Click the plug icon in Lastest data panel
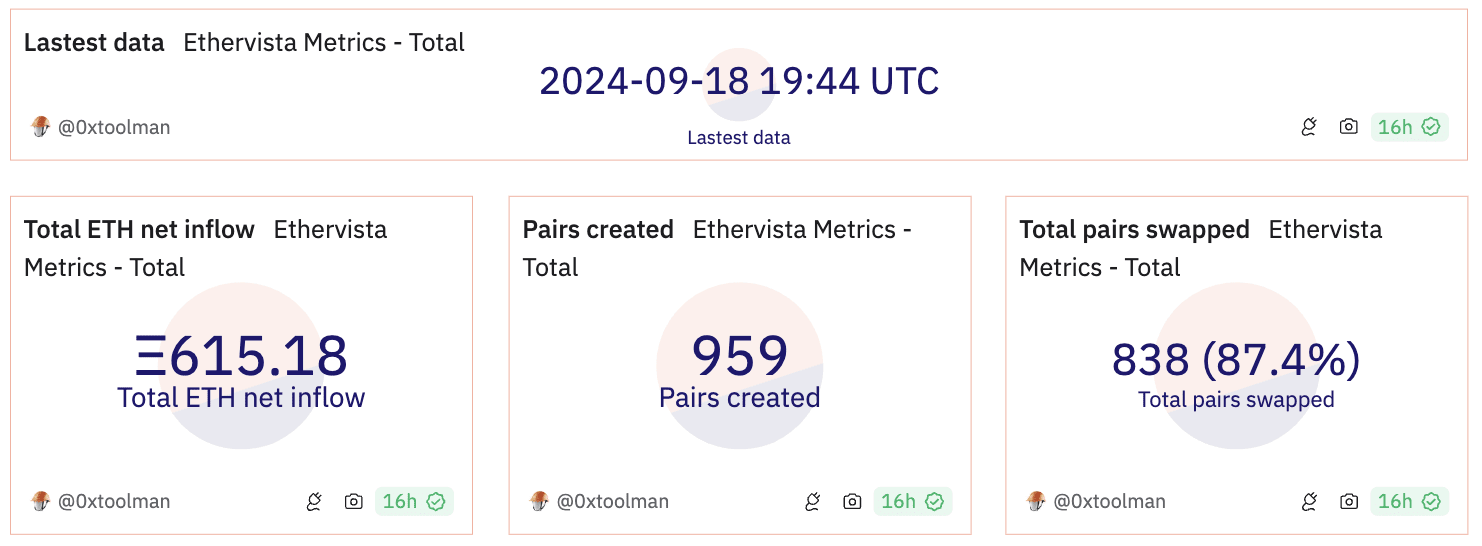Viewport: 1482px width, 546px height. click(x=1308, y=127)
